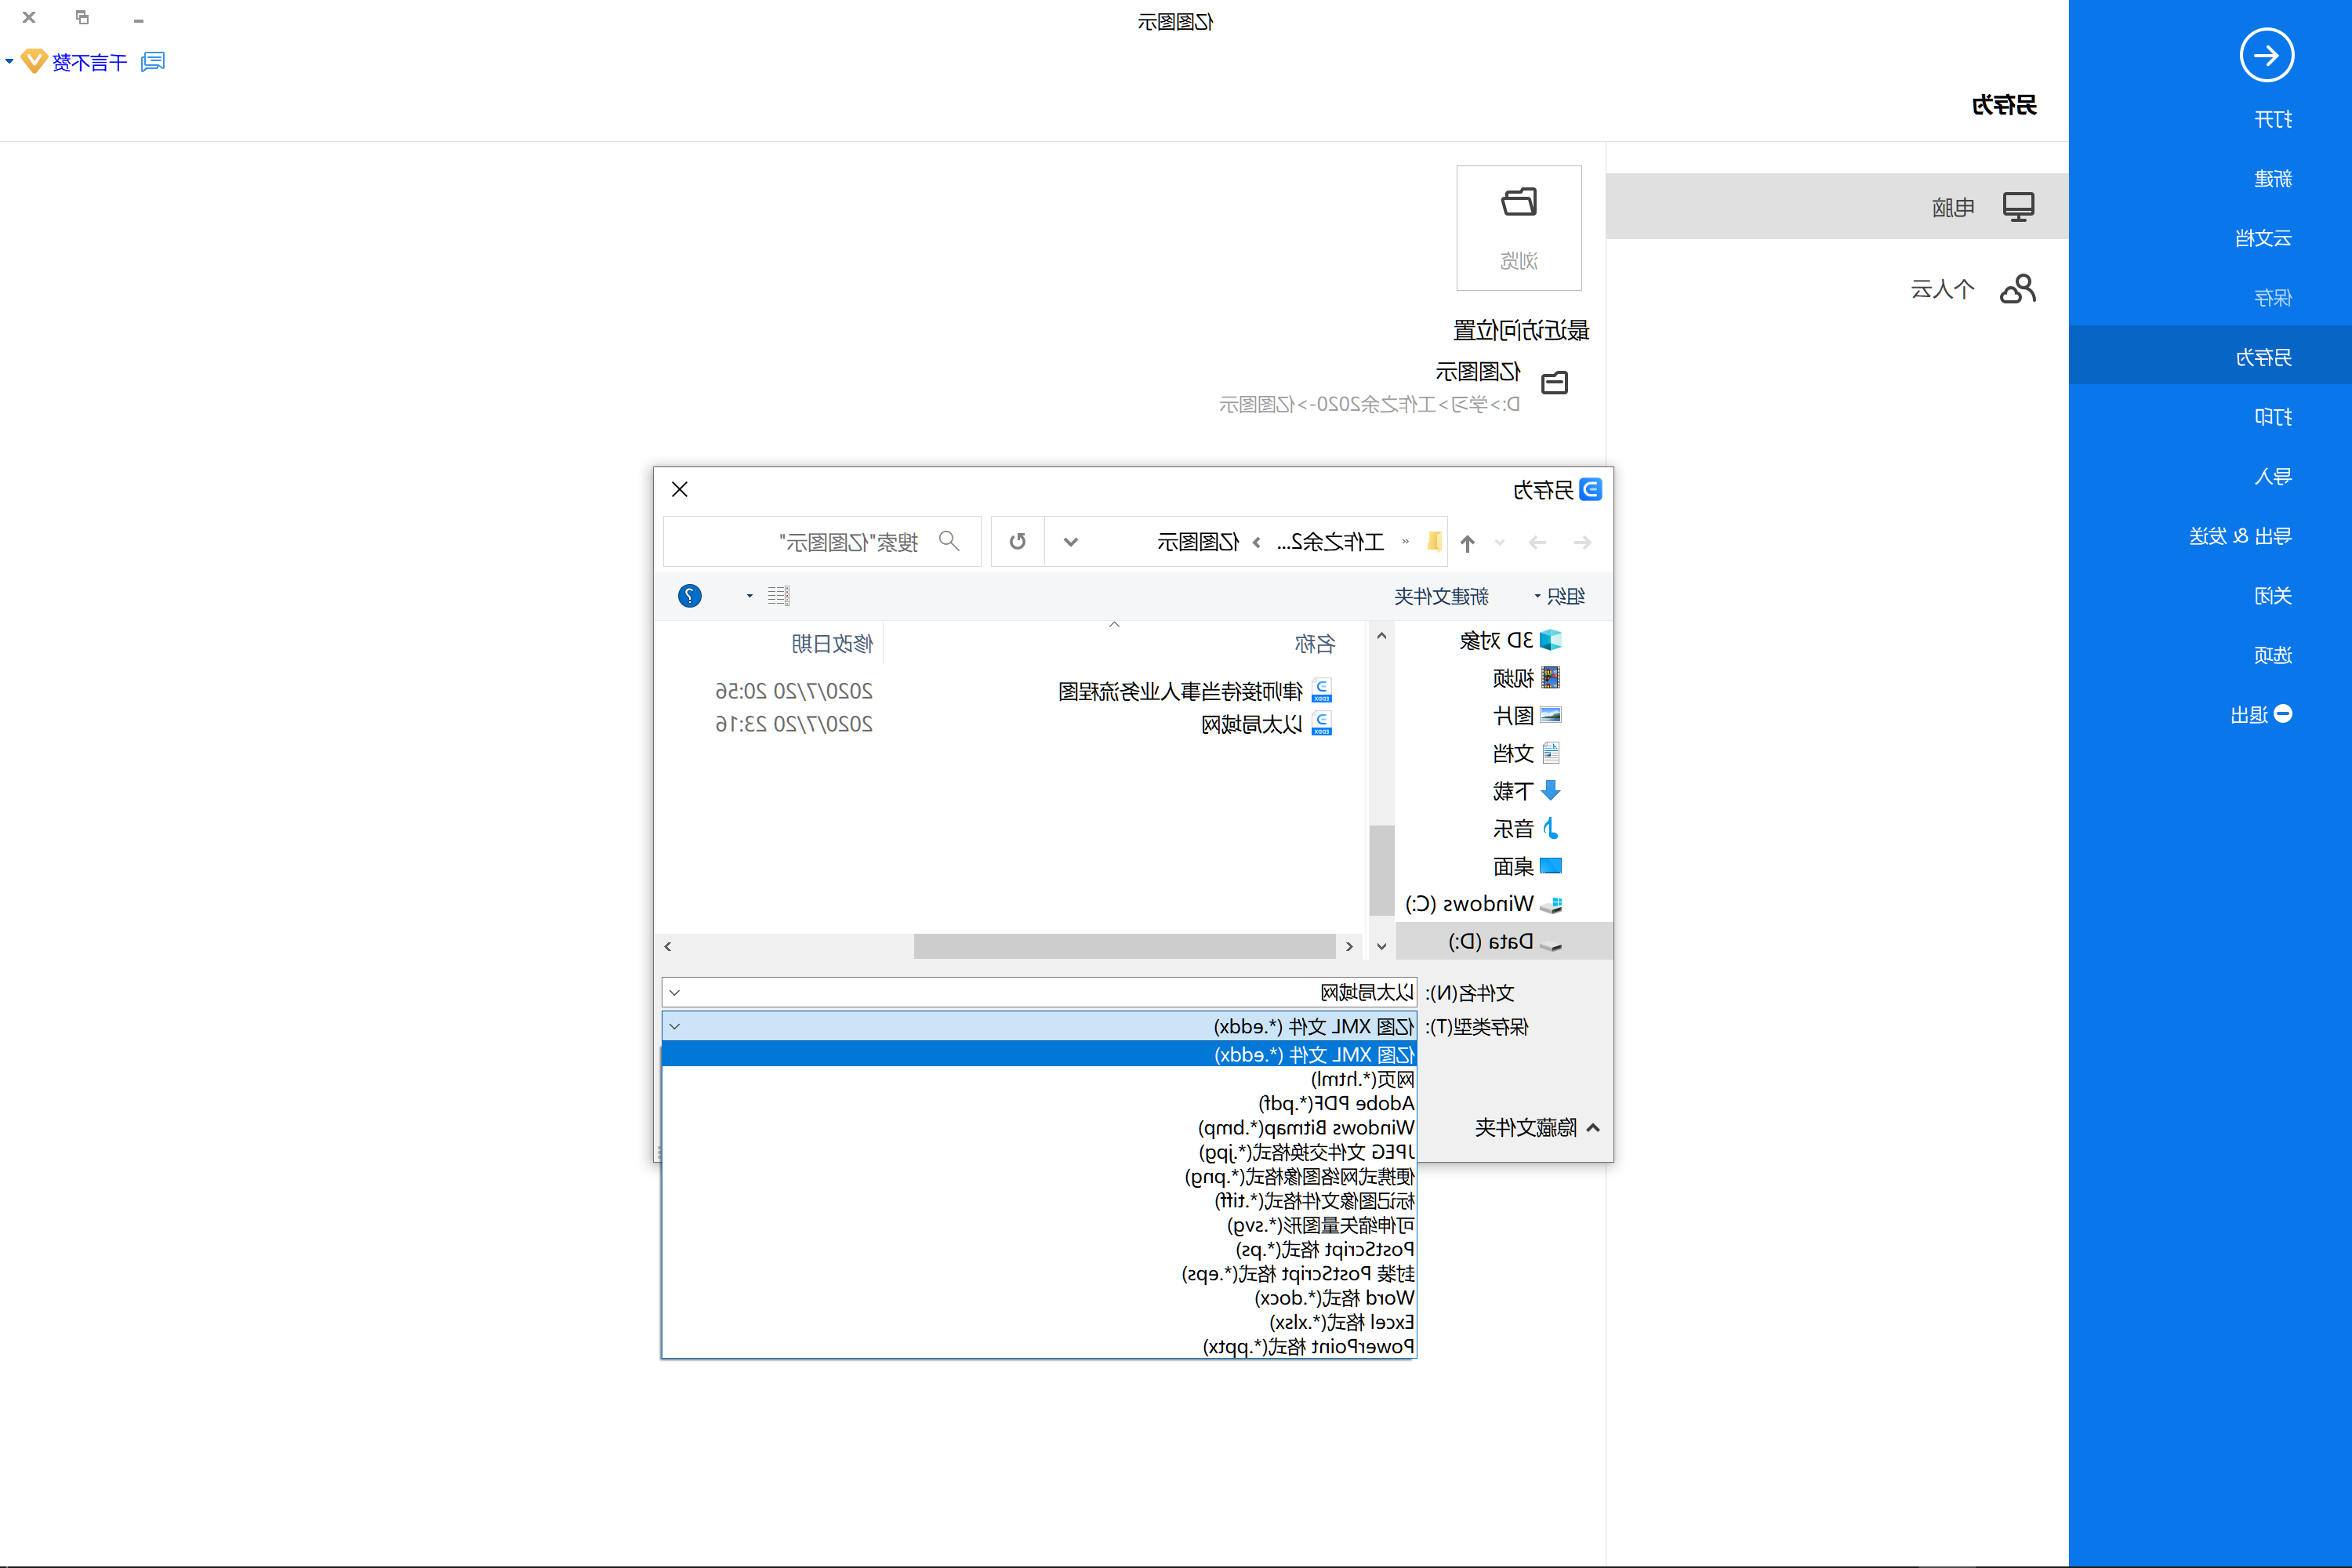The image size is (2352, 1568).
Task: Select 导出 & 发送 in the blue sidebar
Action: click(x=2240, y=536)
